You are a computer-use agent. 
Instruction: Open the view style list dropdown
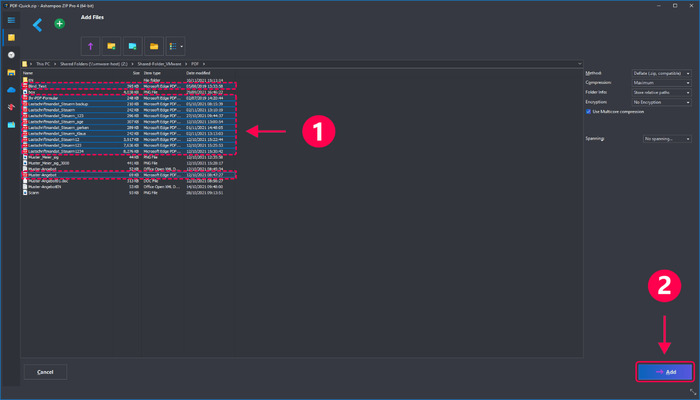click(175, 46)
